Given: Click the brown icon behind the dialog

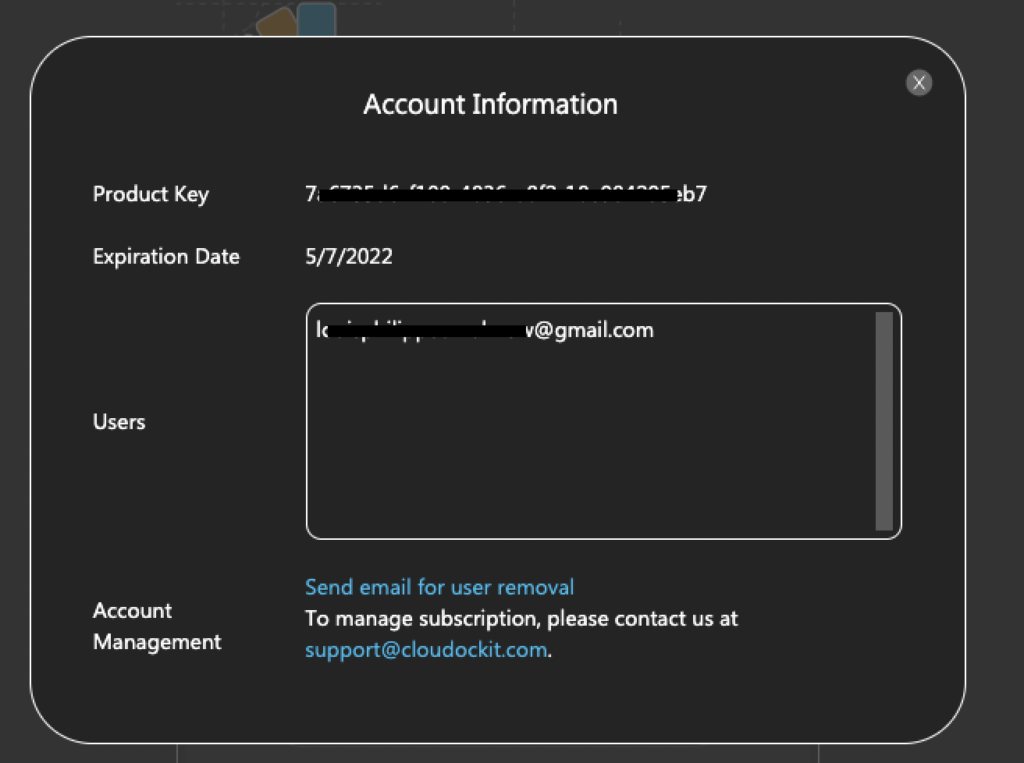Looking at the screenshot, I should (278, 23).
